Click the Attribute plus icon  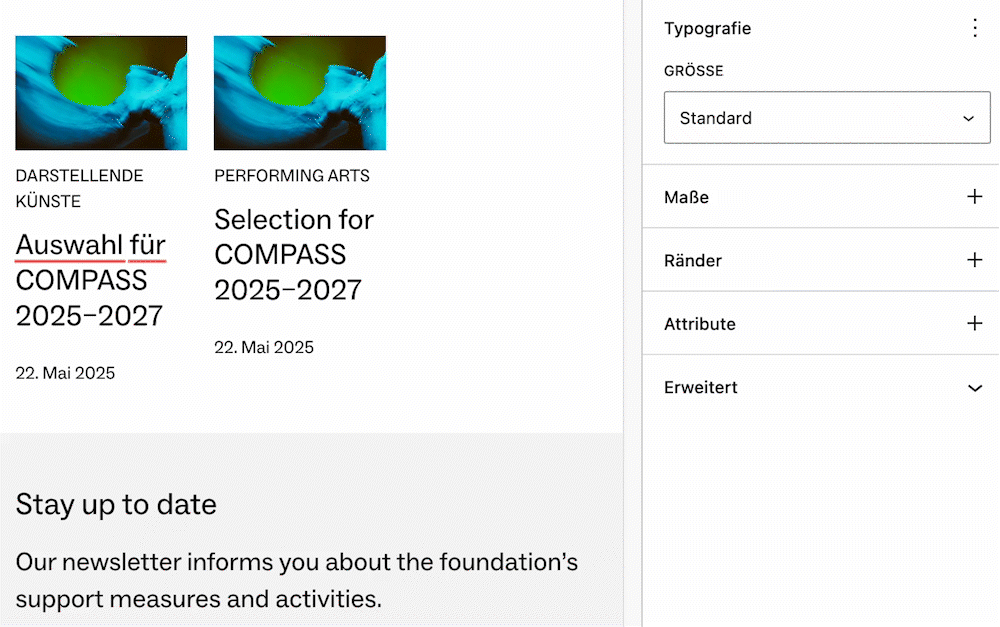975,324
